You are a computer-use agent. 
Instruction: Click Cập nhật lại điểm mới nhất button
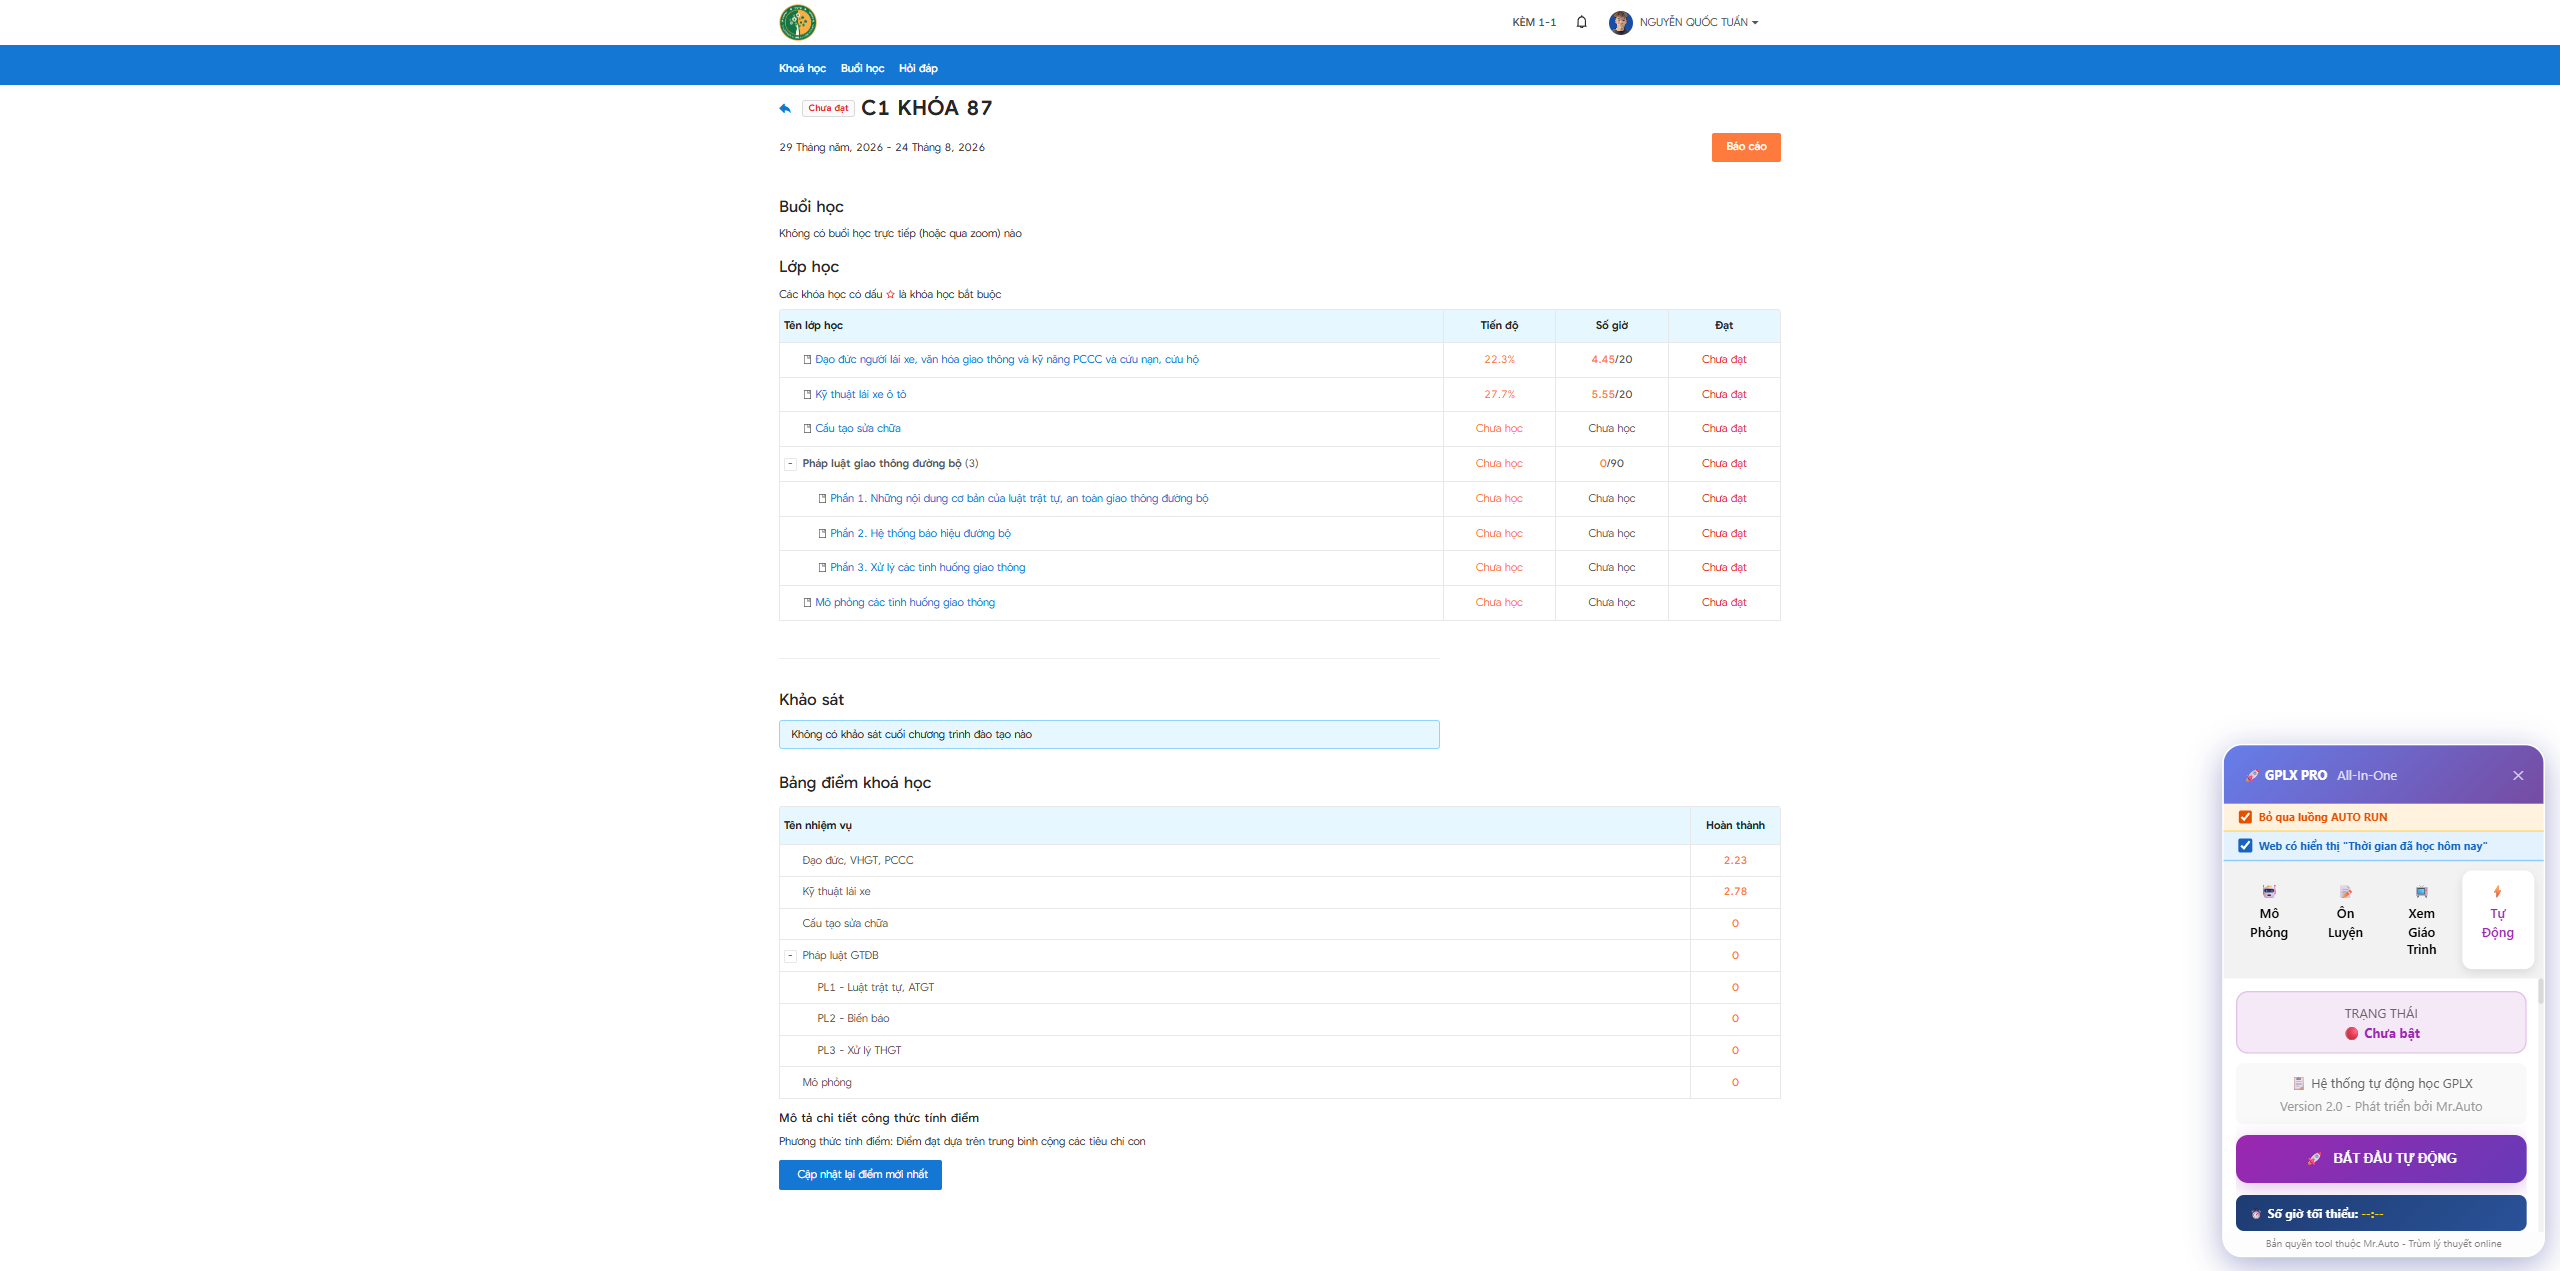coord(860,1174)
